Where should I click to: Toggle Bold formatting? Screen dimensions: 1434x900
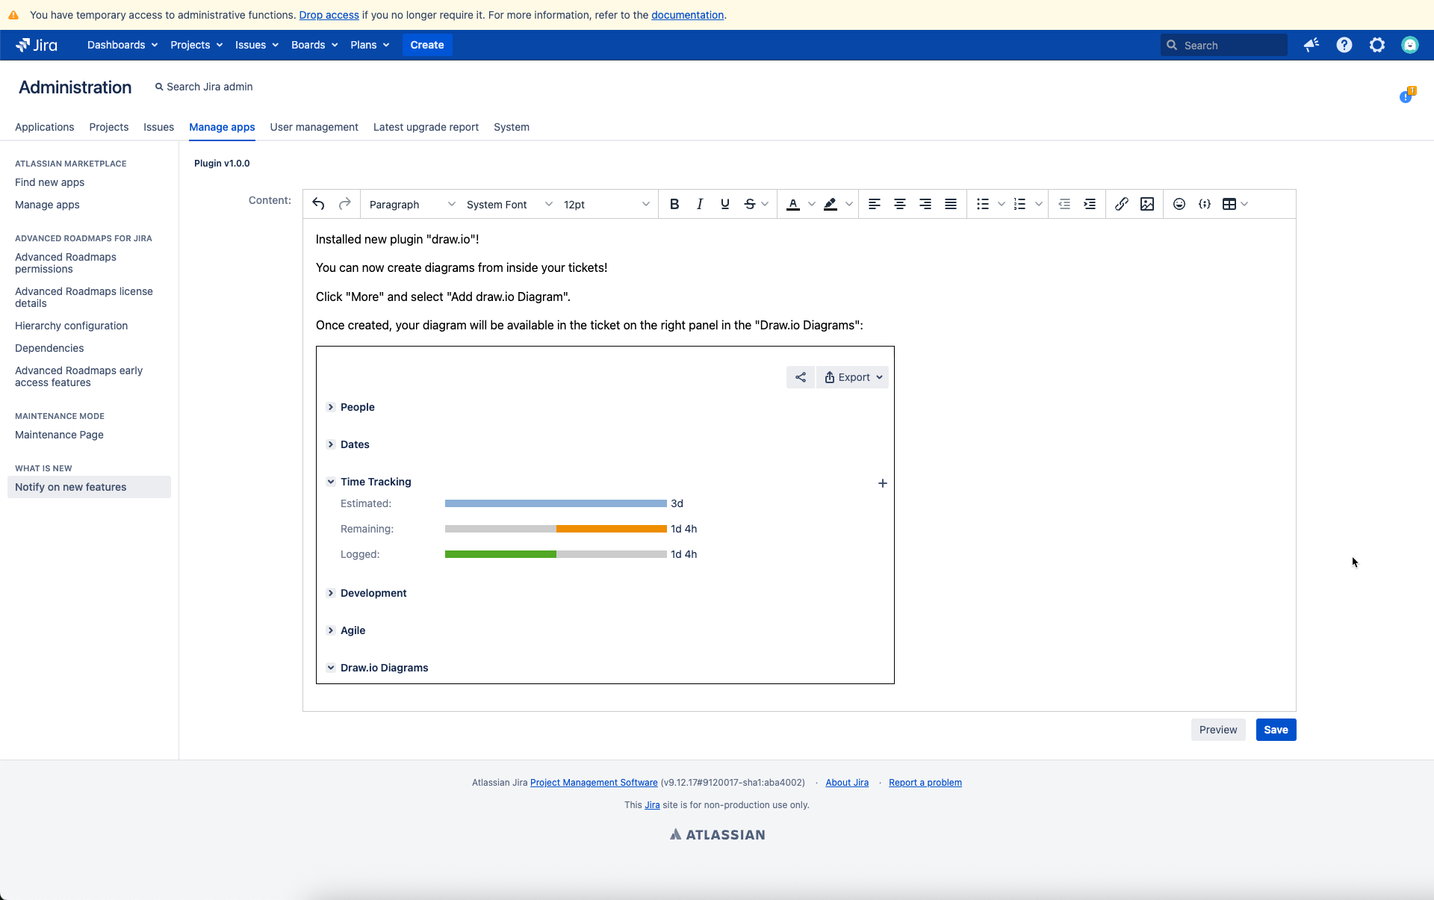coord(674,204)
